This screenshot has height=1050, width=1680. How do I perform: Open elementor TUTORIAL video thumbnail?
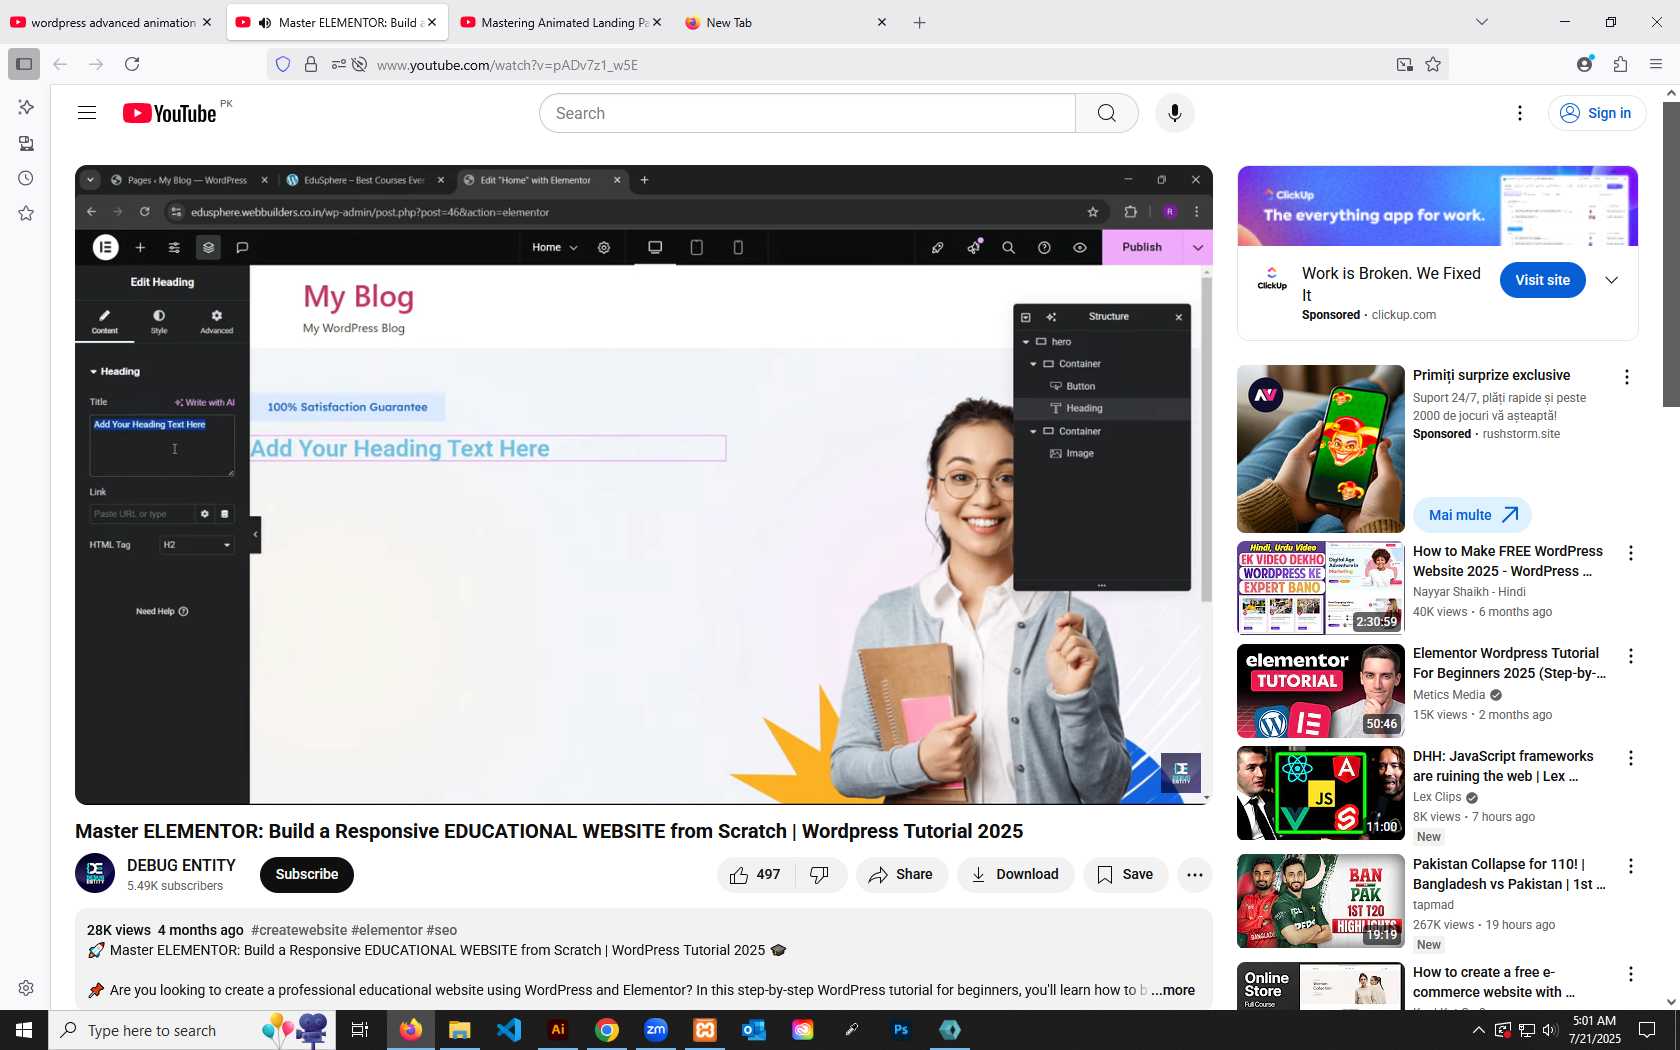(1320, 691)
